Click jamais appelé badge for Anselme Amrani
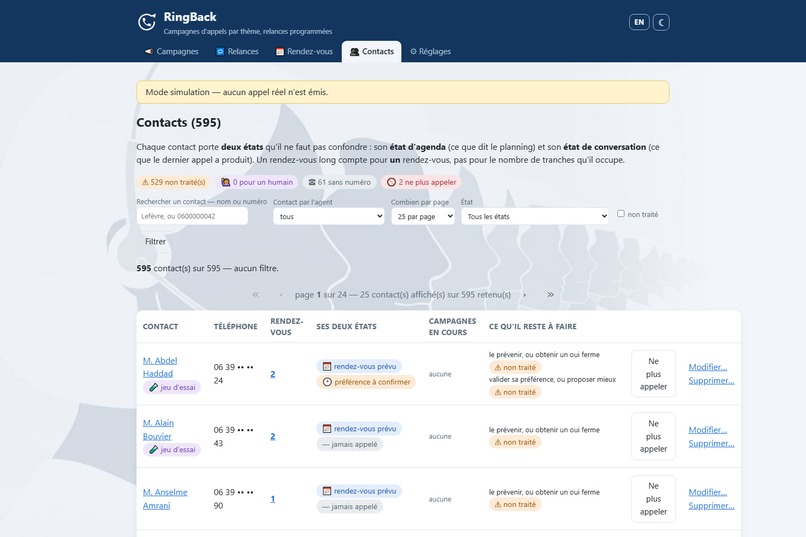 [350, 507]
